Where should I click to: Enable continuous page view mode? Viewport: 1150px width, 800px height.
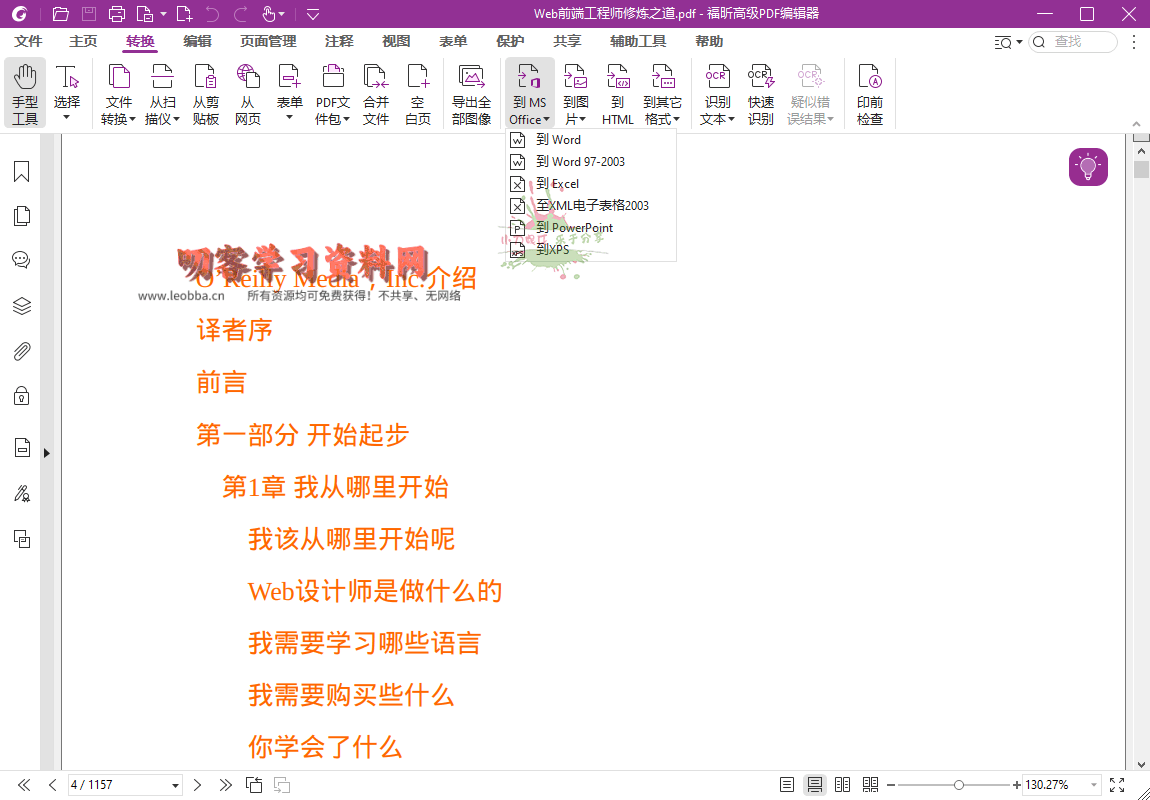point(815,785)
